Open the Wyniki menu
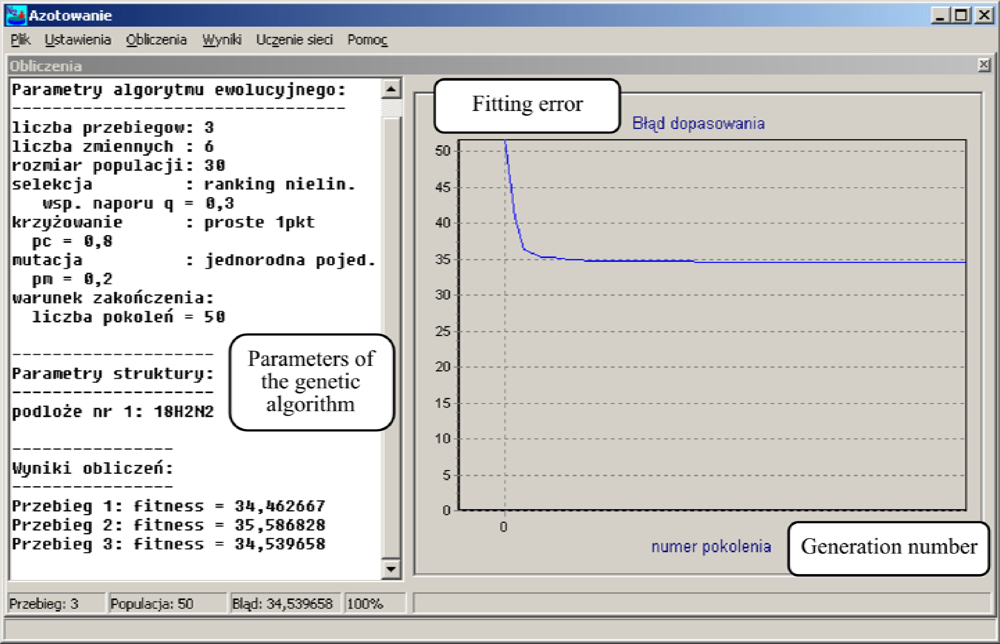The width and height of the screenshot is (1000, 644). pyautogui.click(x=222, y=40)
